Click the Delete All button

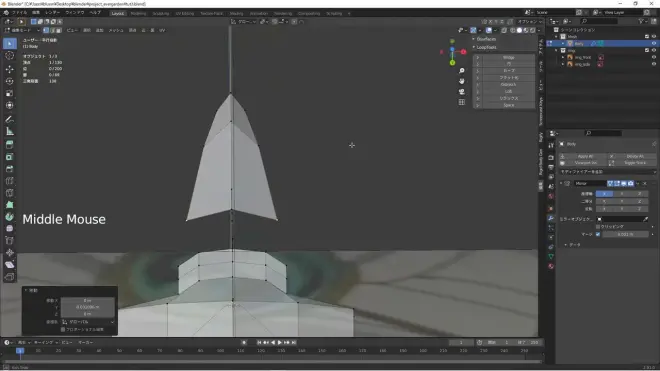pos(635,156)
